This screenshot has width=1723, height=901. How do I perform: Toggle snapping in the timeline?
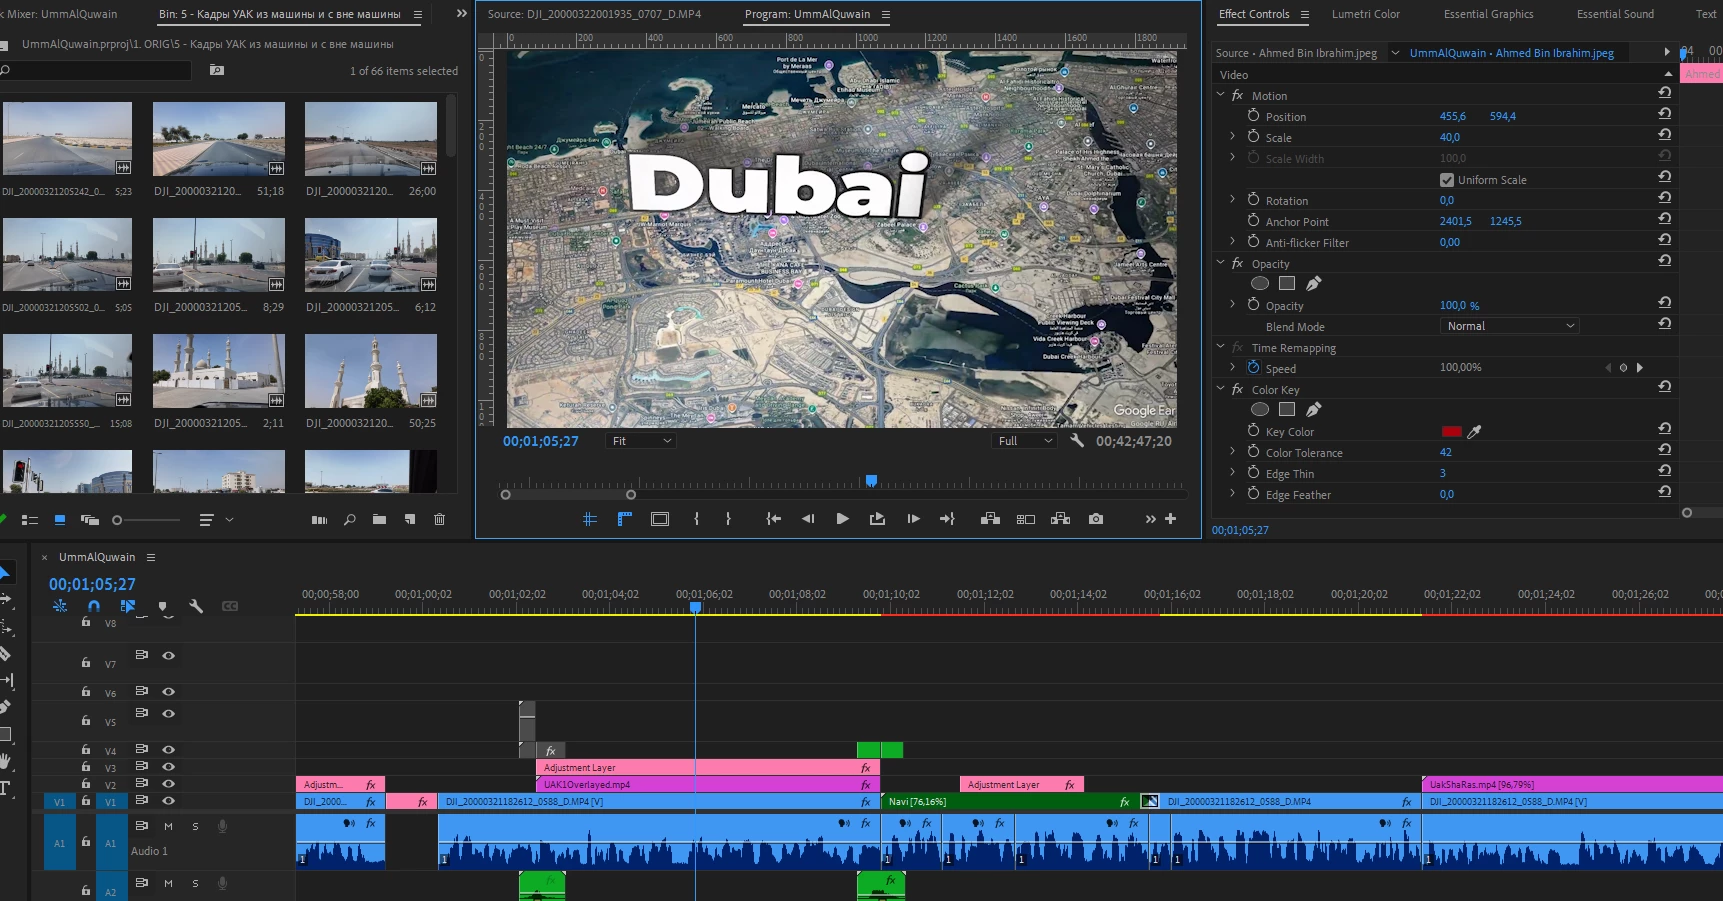click(93, 606)
